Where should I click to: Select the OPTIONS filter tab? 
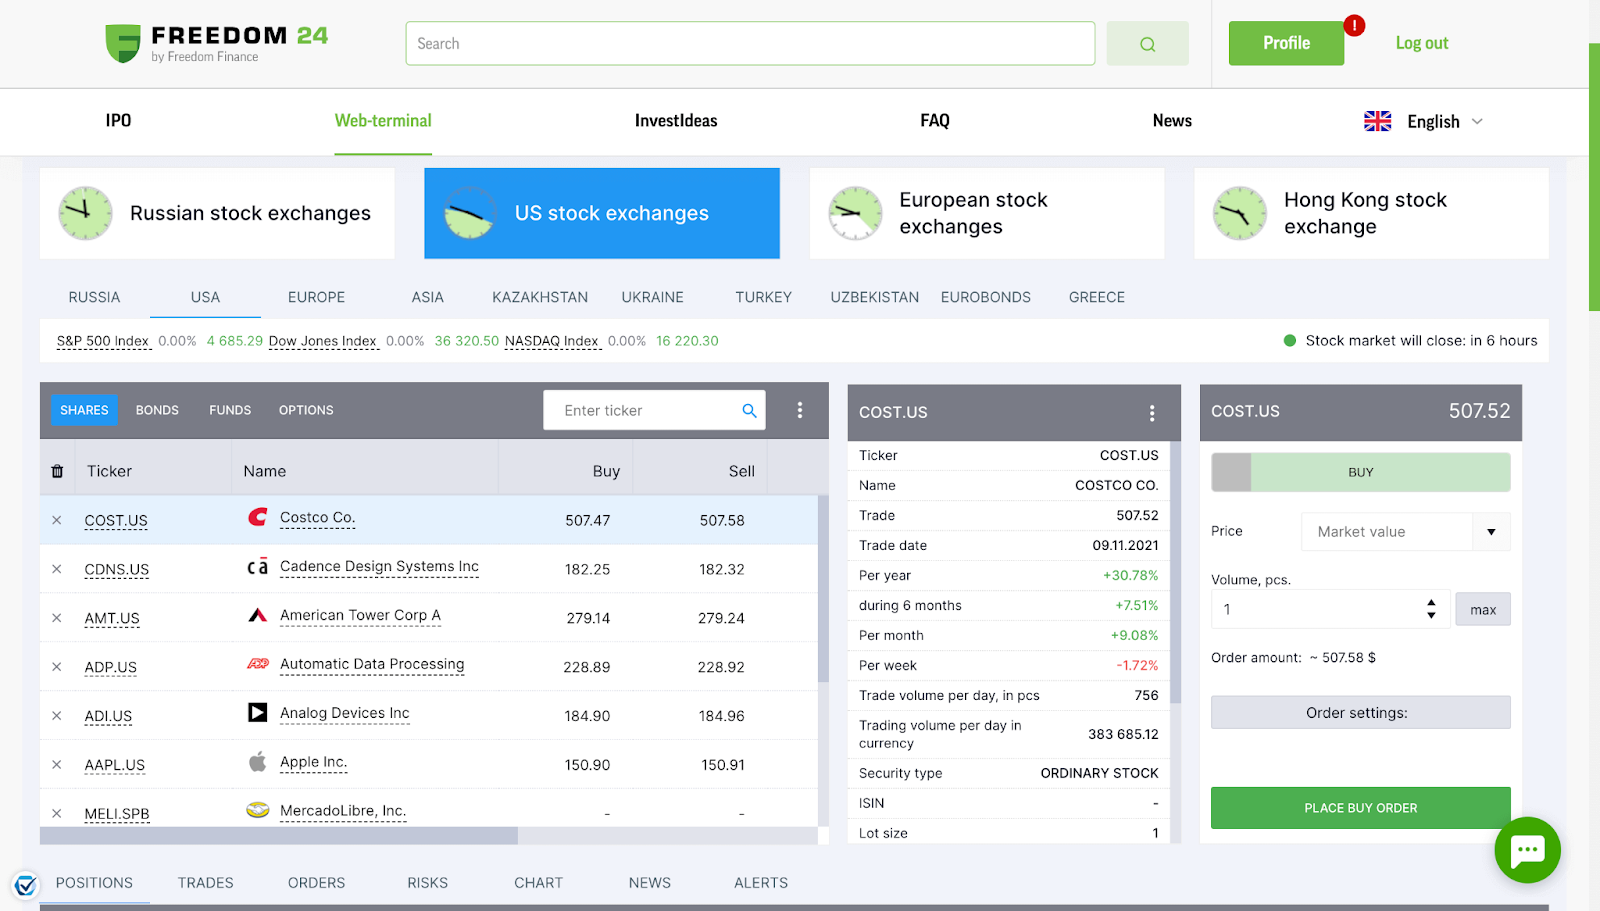pyautogui.click(x=306, y=410)
